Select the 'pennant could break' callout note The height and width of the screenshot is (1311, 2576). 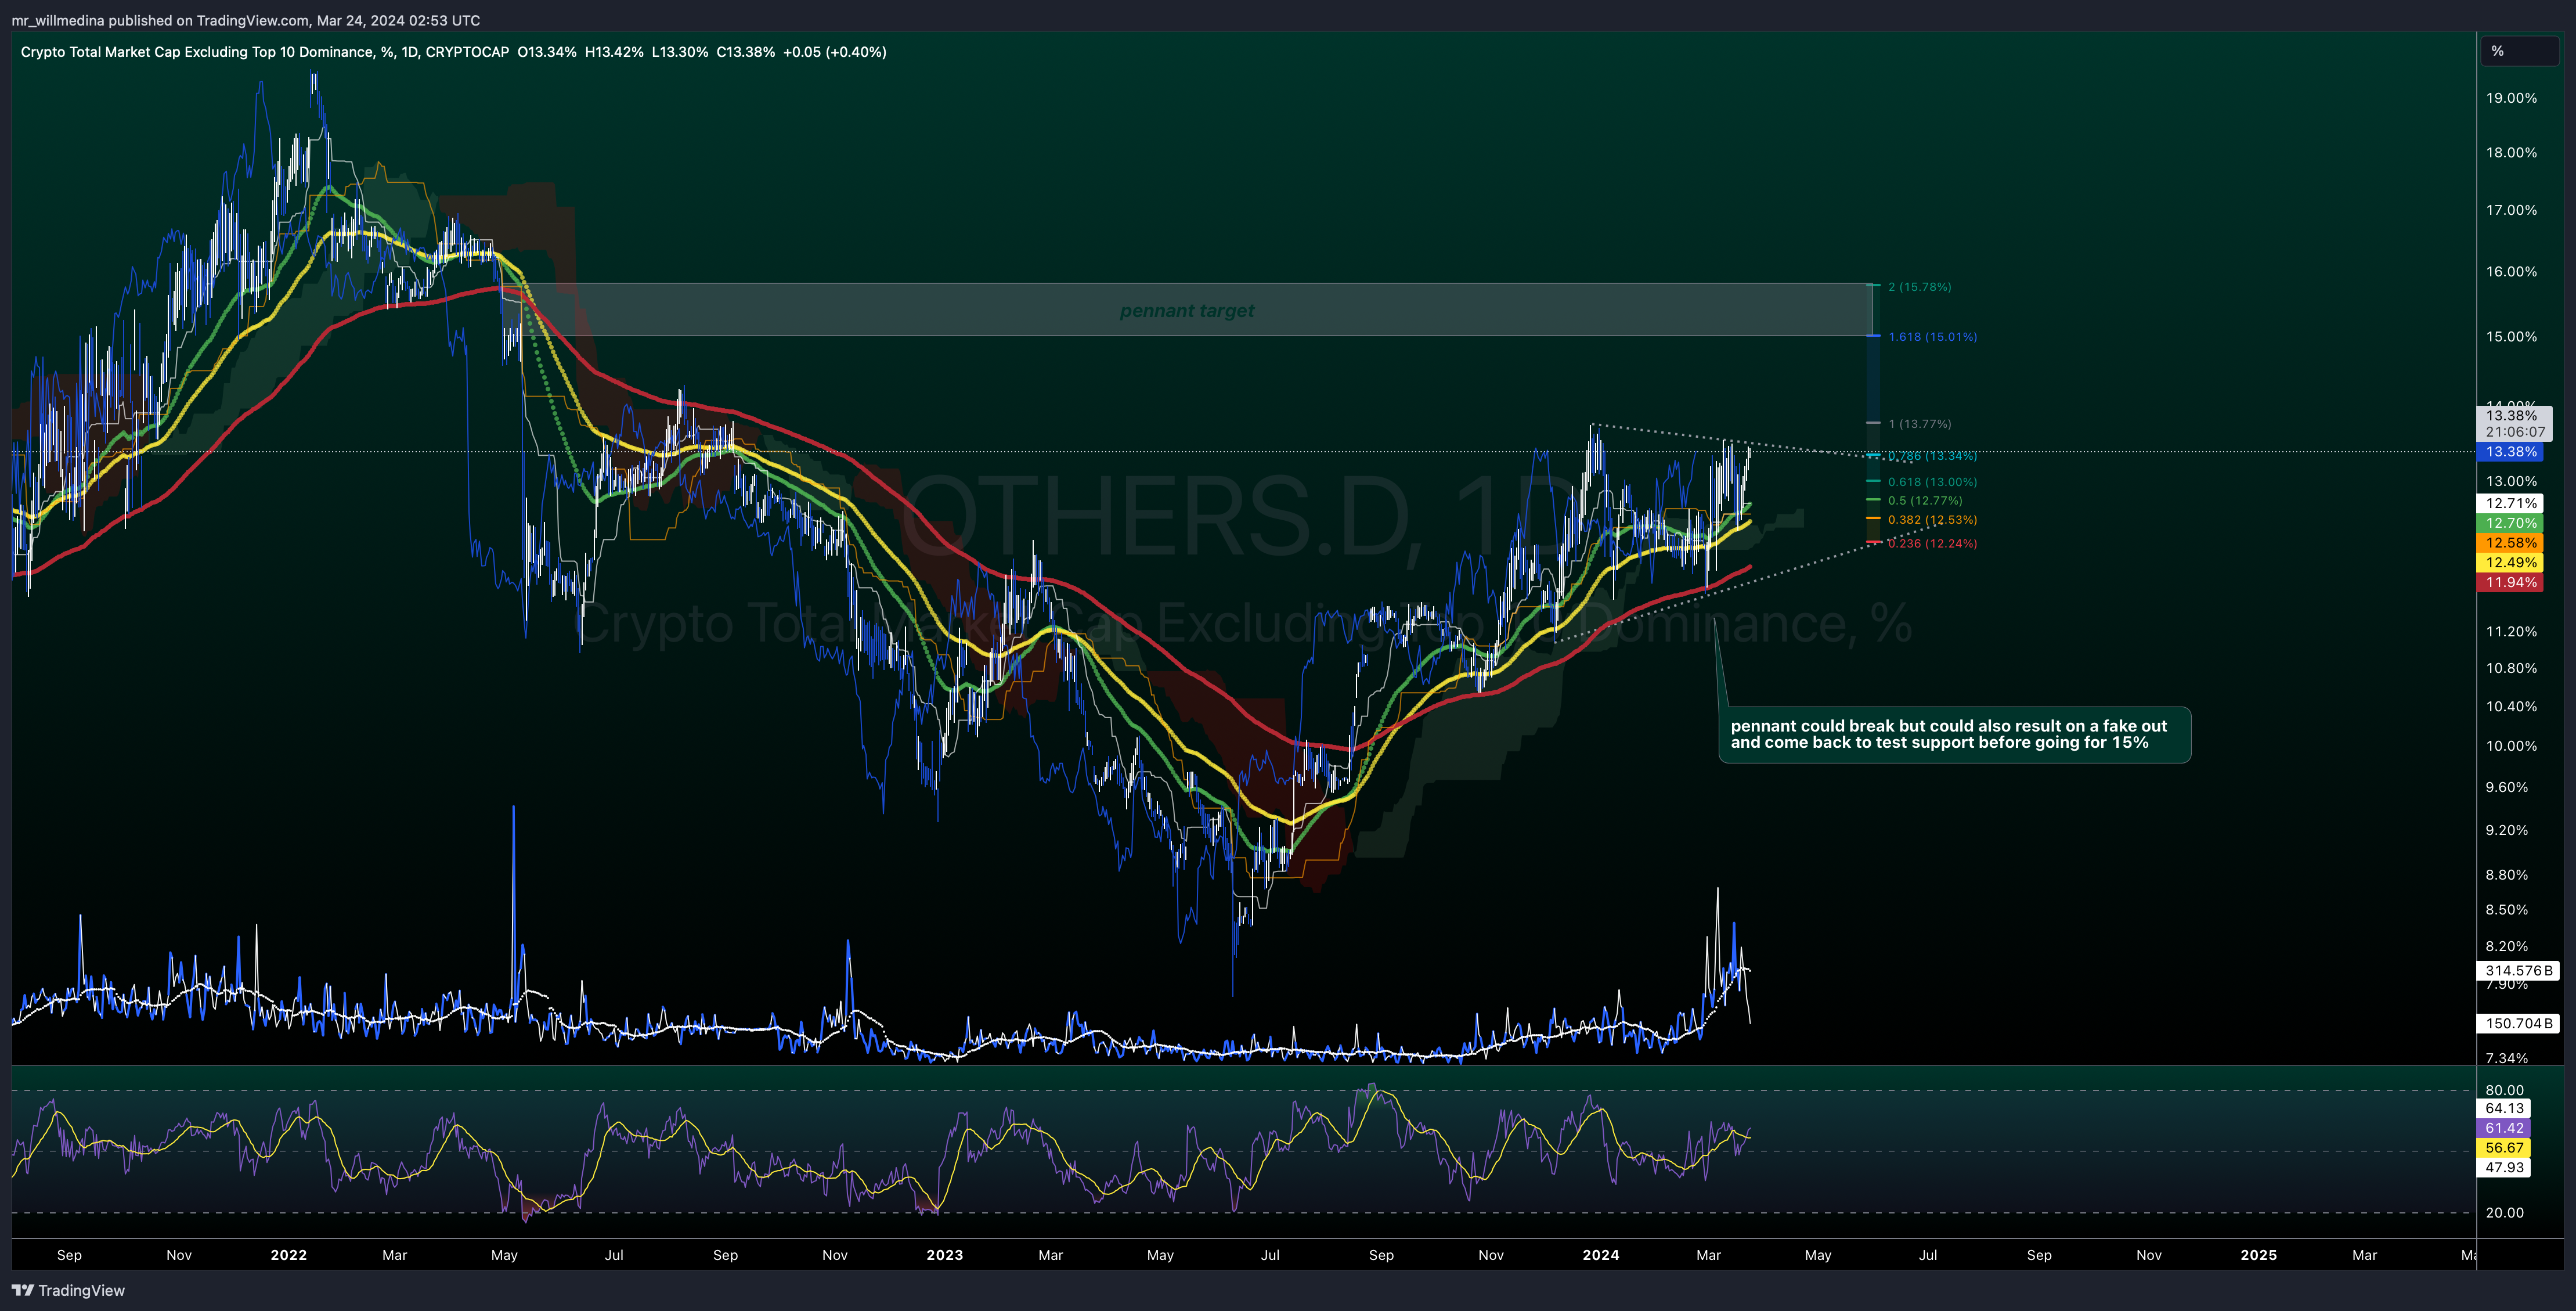pyautogui.click(x=1954, y=735)
